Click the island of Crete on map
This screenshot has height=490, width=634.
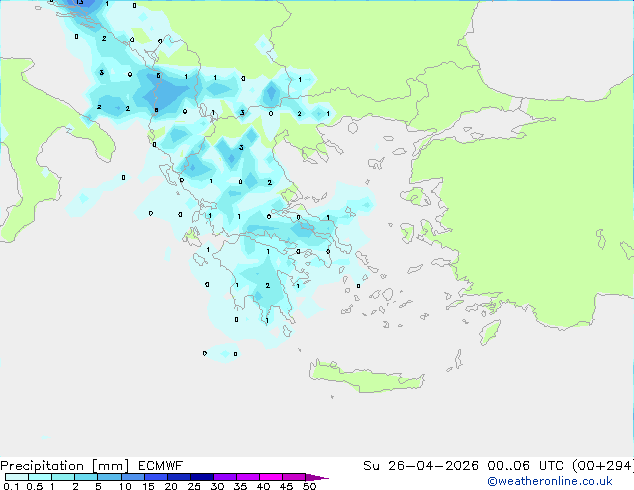(x=366, y=377)
